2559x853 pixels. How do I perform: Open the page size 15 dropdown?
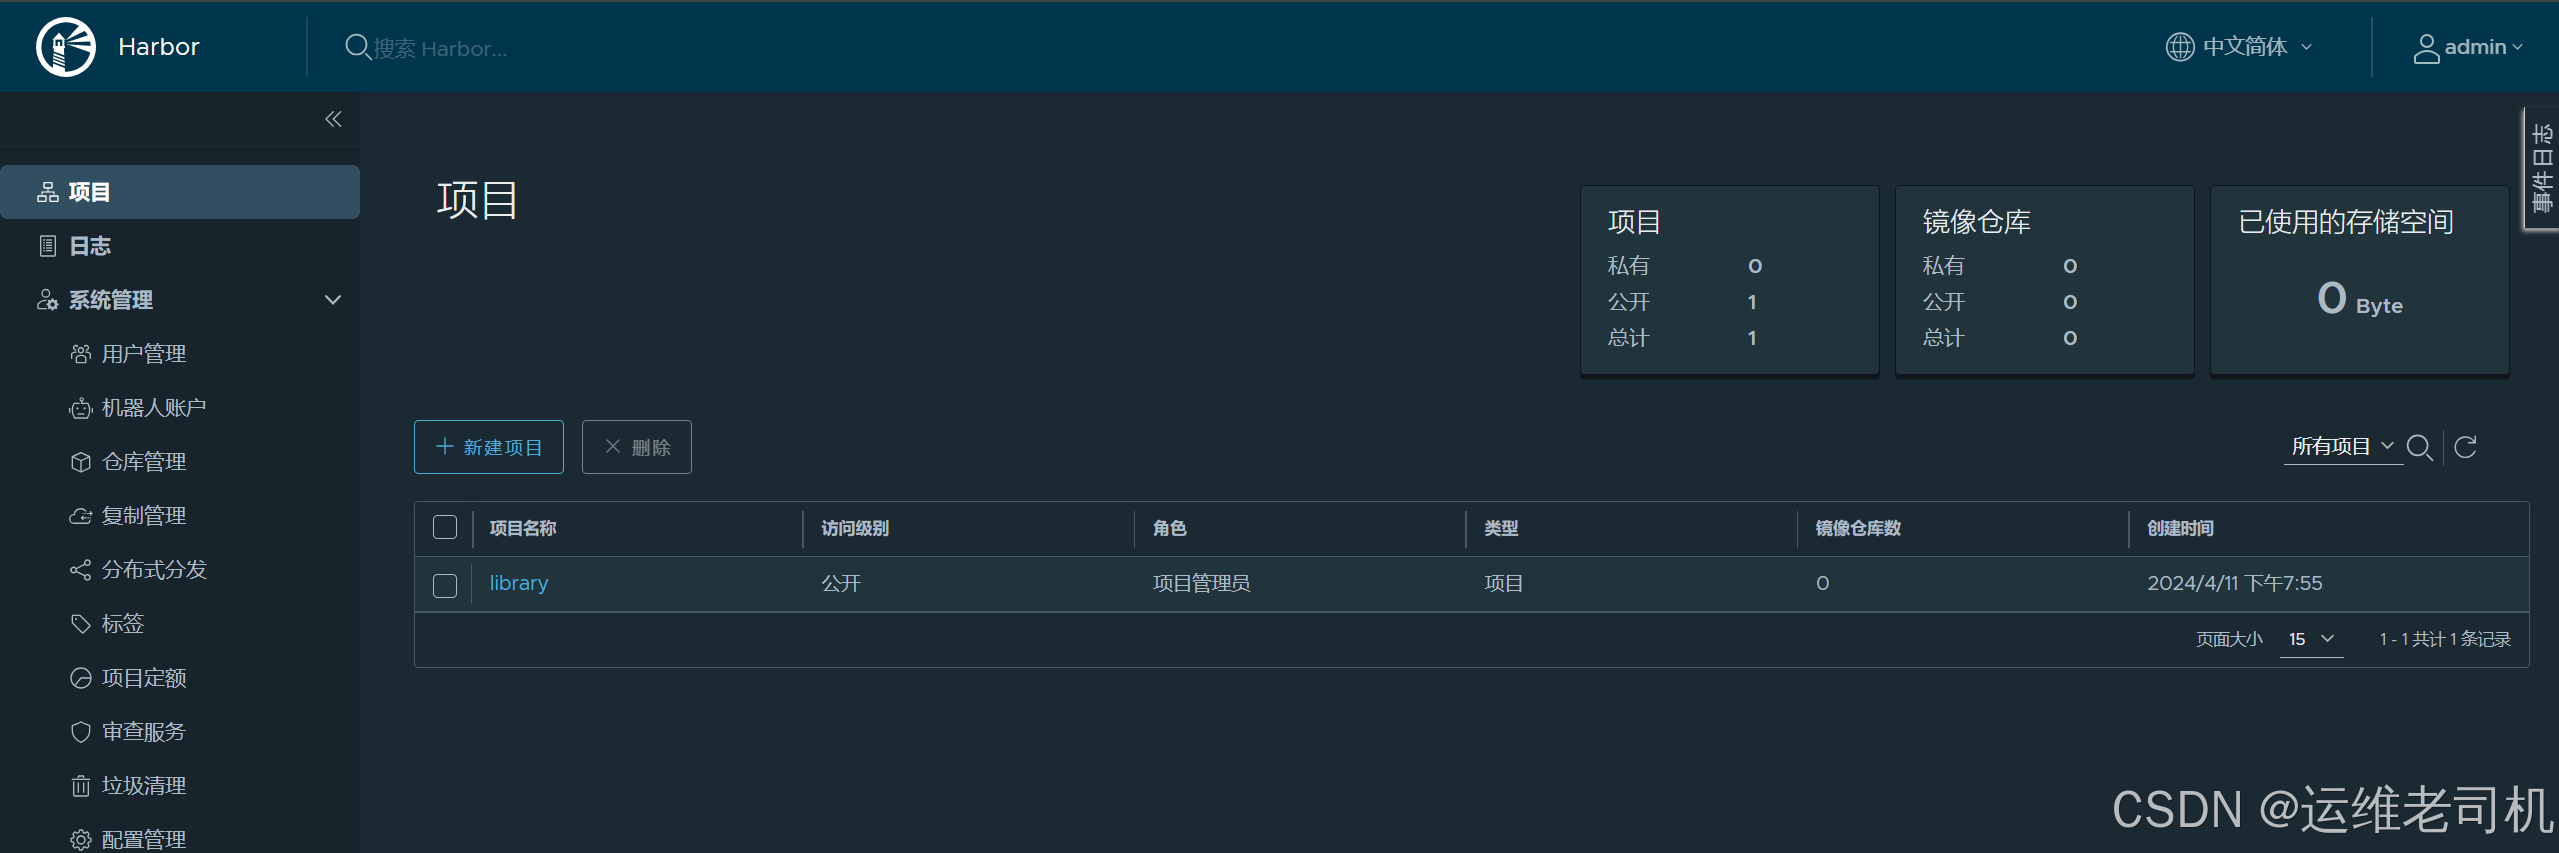coord(2311,639)
